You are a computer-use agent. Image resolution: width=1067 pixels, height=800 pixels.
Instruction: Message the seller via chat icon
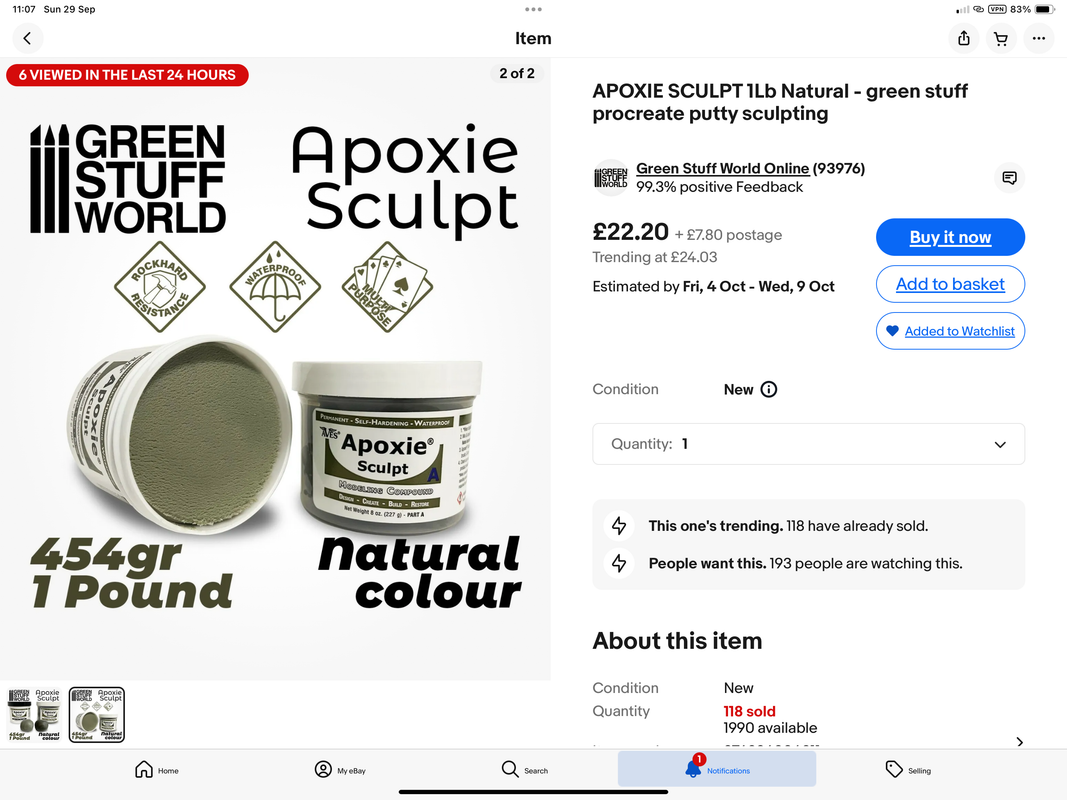tap(1009, 178)
